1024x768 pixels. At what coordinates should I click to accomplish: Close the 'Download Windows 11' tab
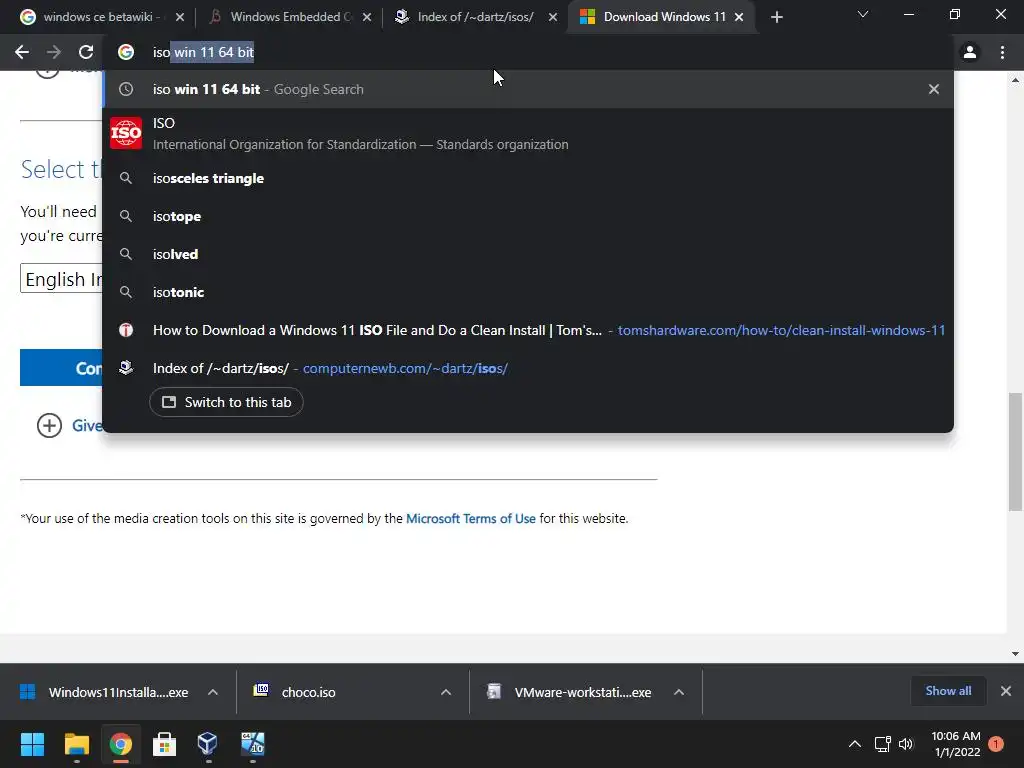point(739,17)
